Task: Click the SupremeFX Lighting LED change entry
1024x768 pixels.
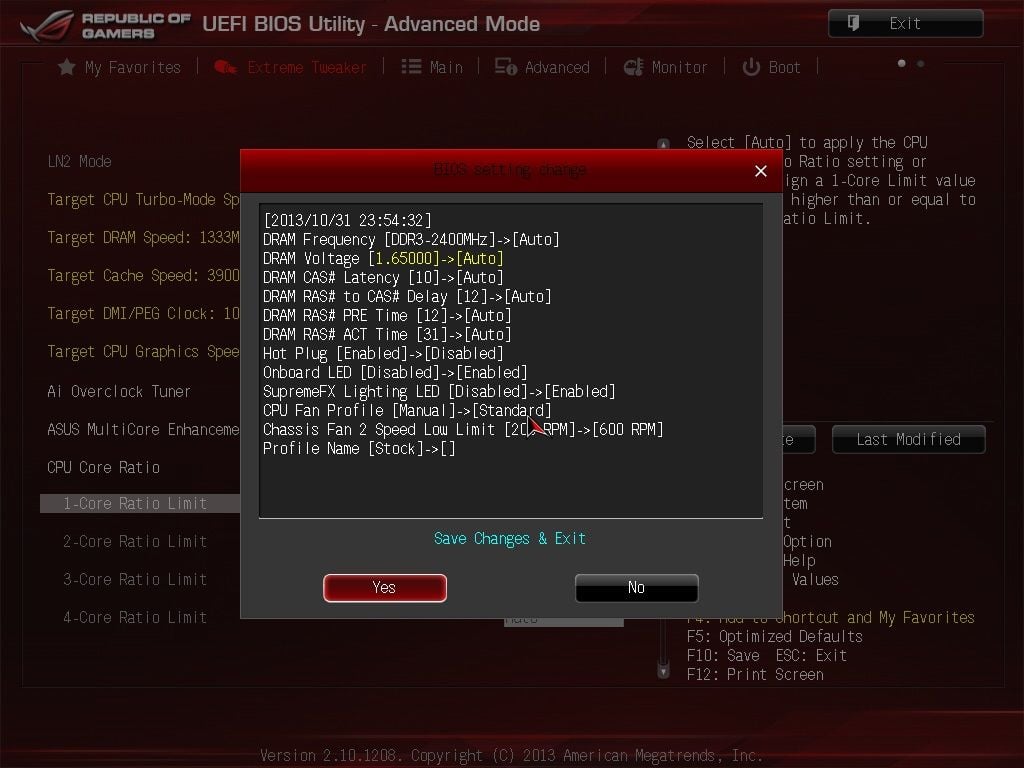Action: (x=440, y=391)
